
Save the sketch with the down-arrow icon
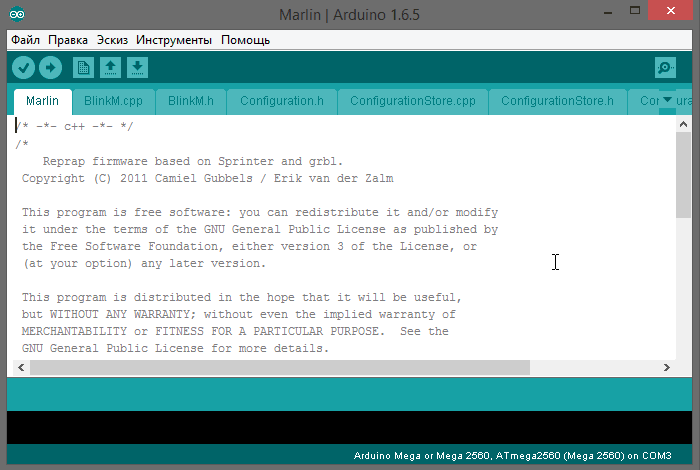(x=138, y=68)
